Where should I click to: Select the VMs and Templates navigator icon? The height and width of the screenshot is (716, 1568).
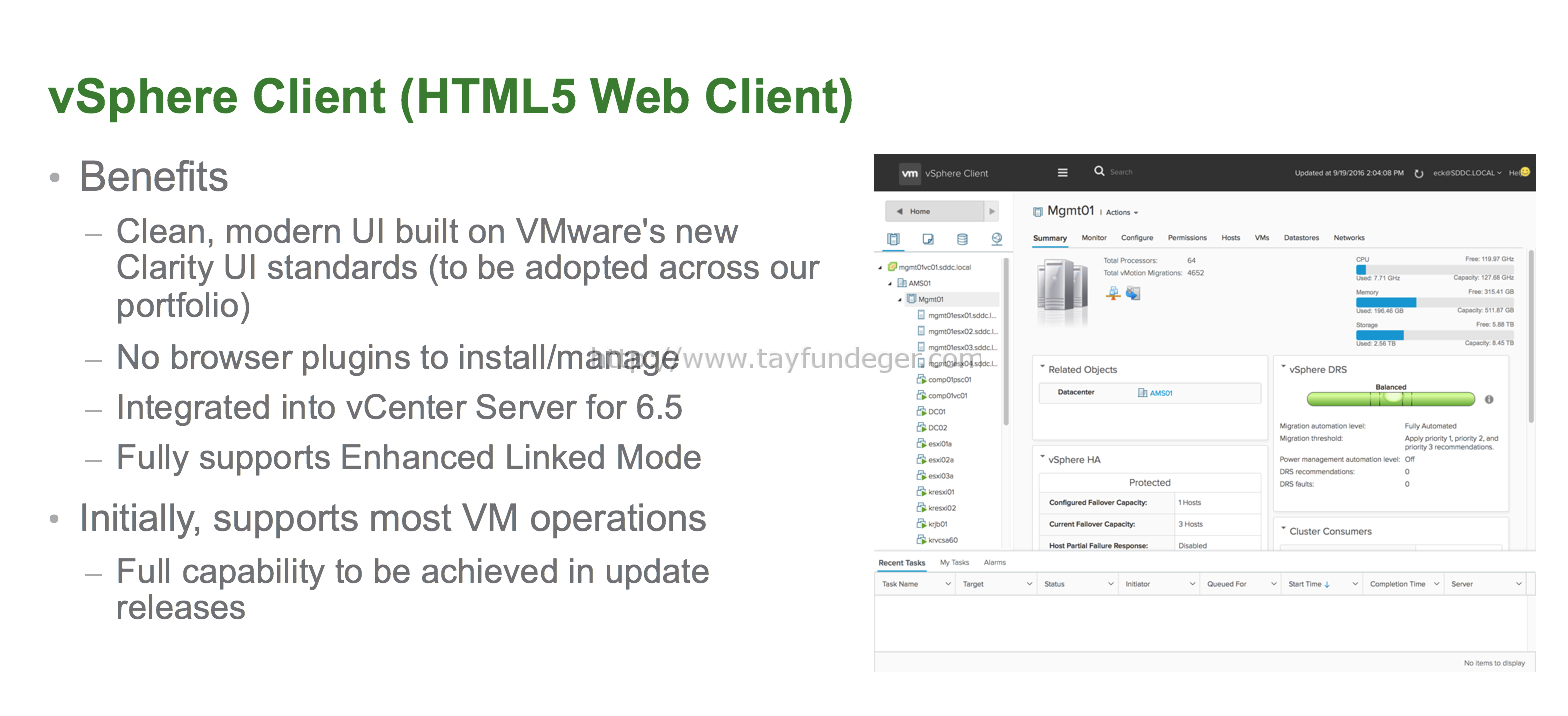pyautogui.click(x=928, y=239)
